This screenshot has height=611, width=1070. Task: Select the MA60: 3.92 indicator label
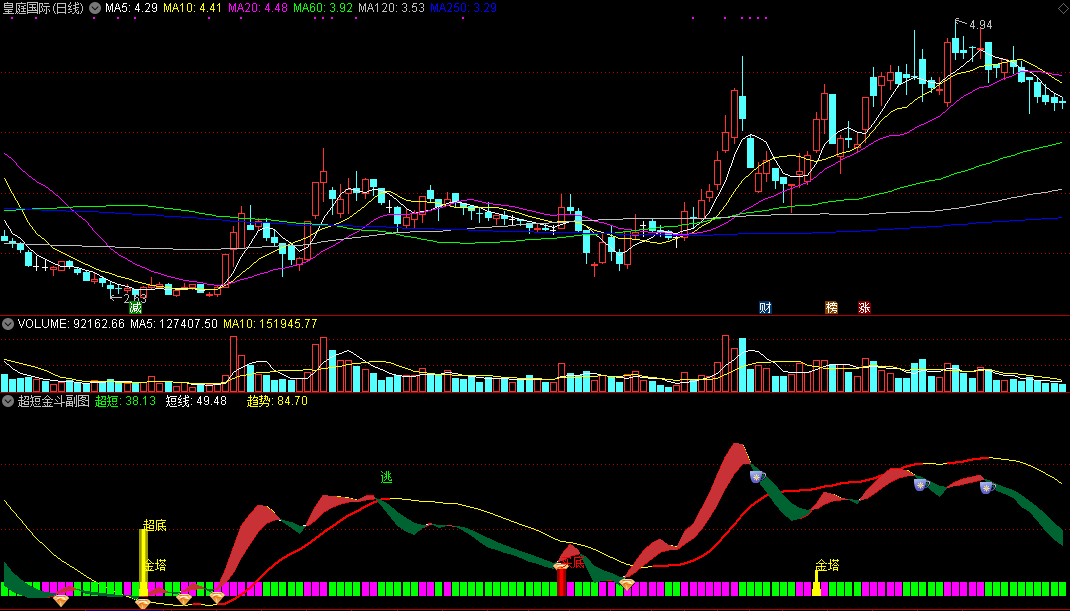click(323, 8)
